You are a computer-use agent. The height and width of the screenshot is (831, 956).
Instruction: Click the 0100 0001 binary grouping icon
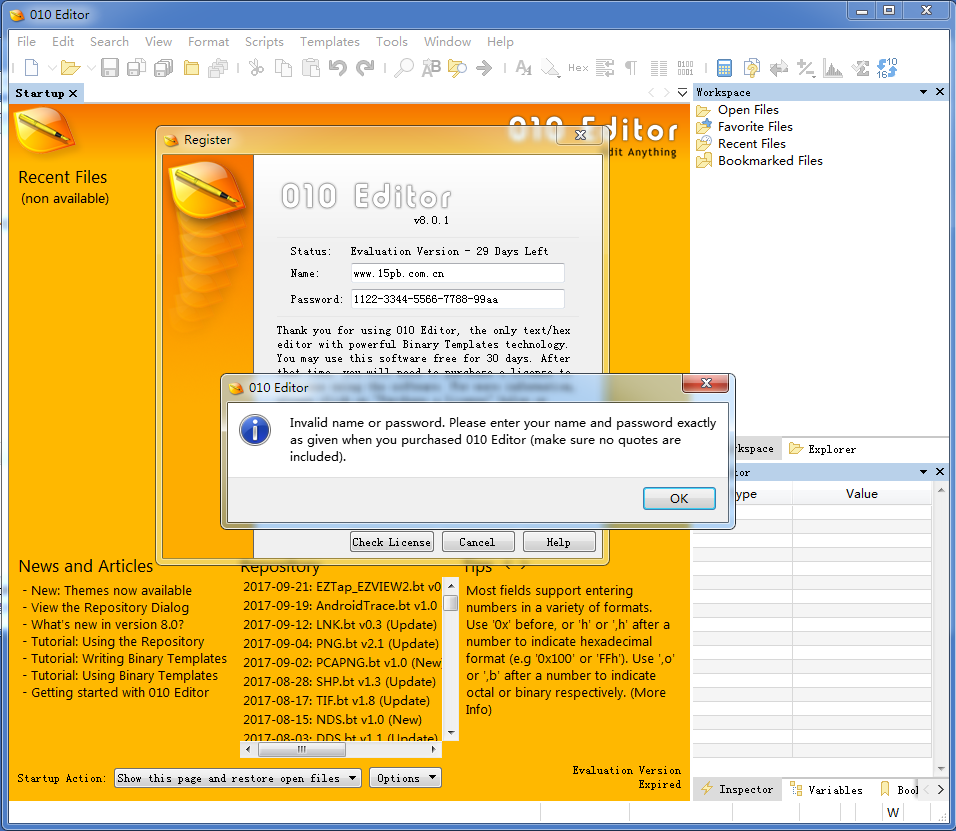click(685, 68)
